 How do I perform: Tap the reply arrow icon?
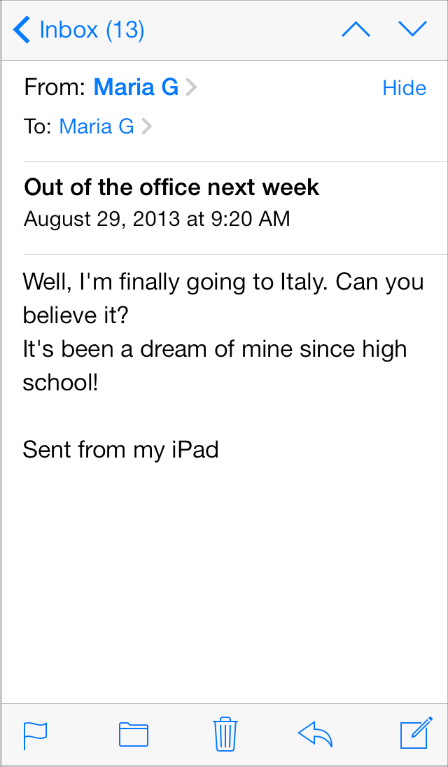tap(315, 734)
